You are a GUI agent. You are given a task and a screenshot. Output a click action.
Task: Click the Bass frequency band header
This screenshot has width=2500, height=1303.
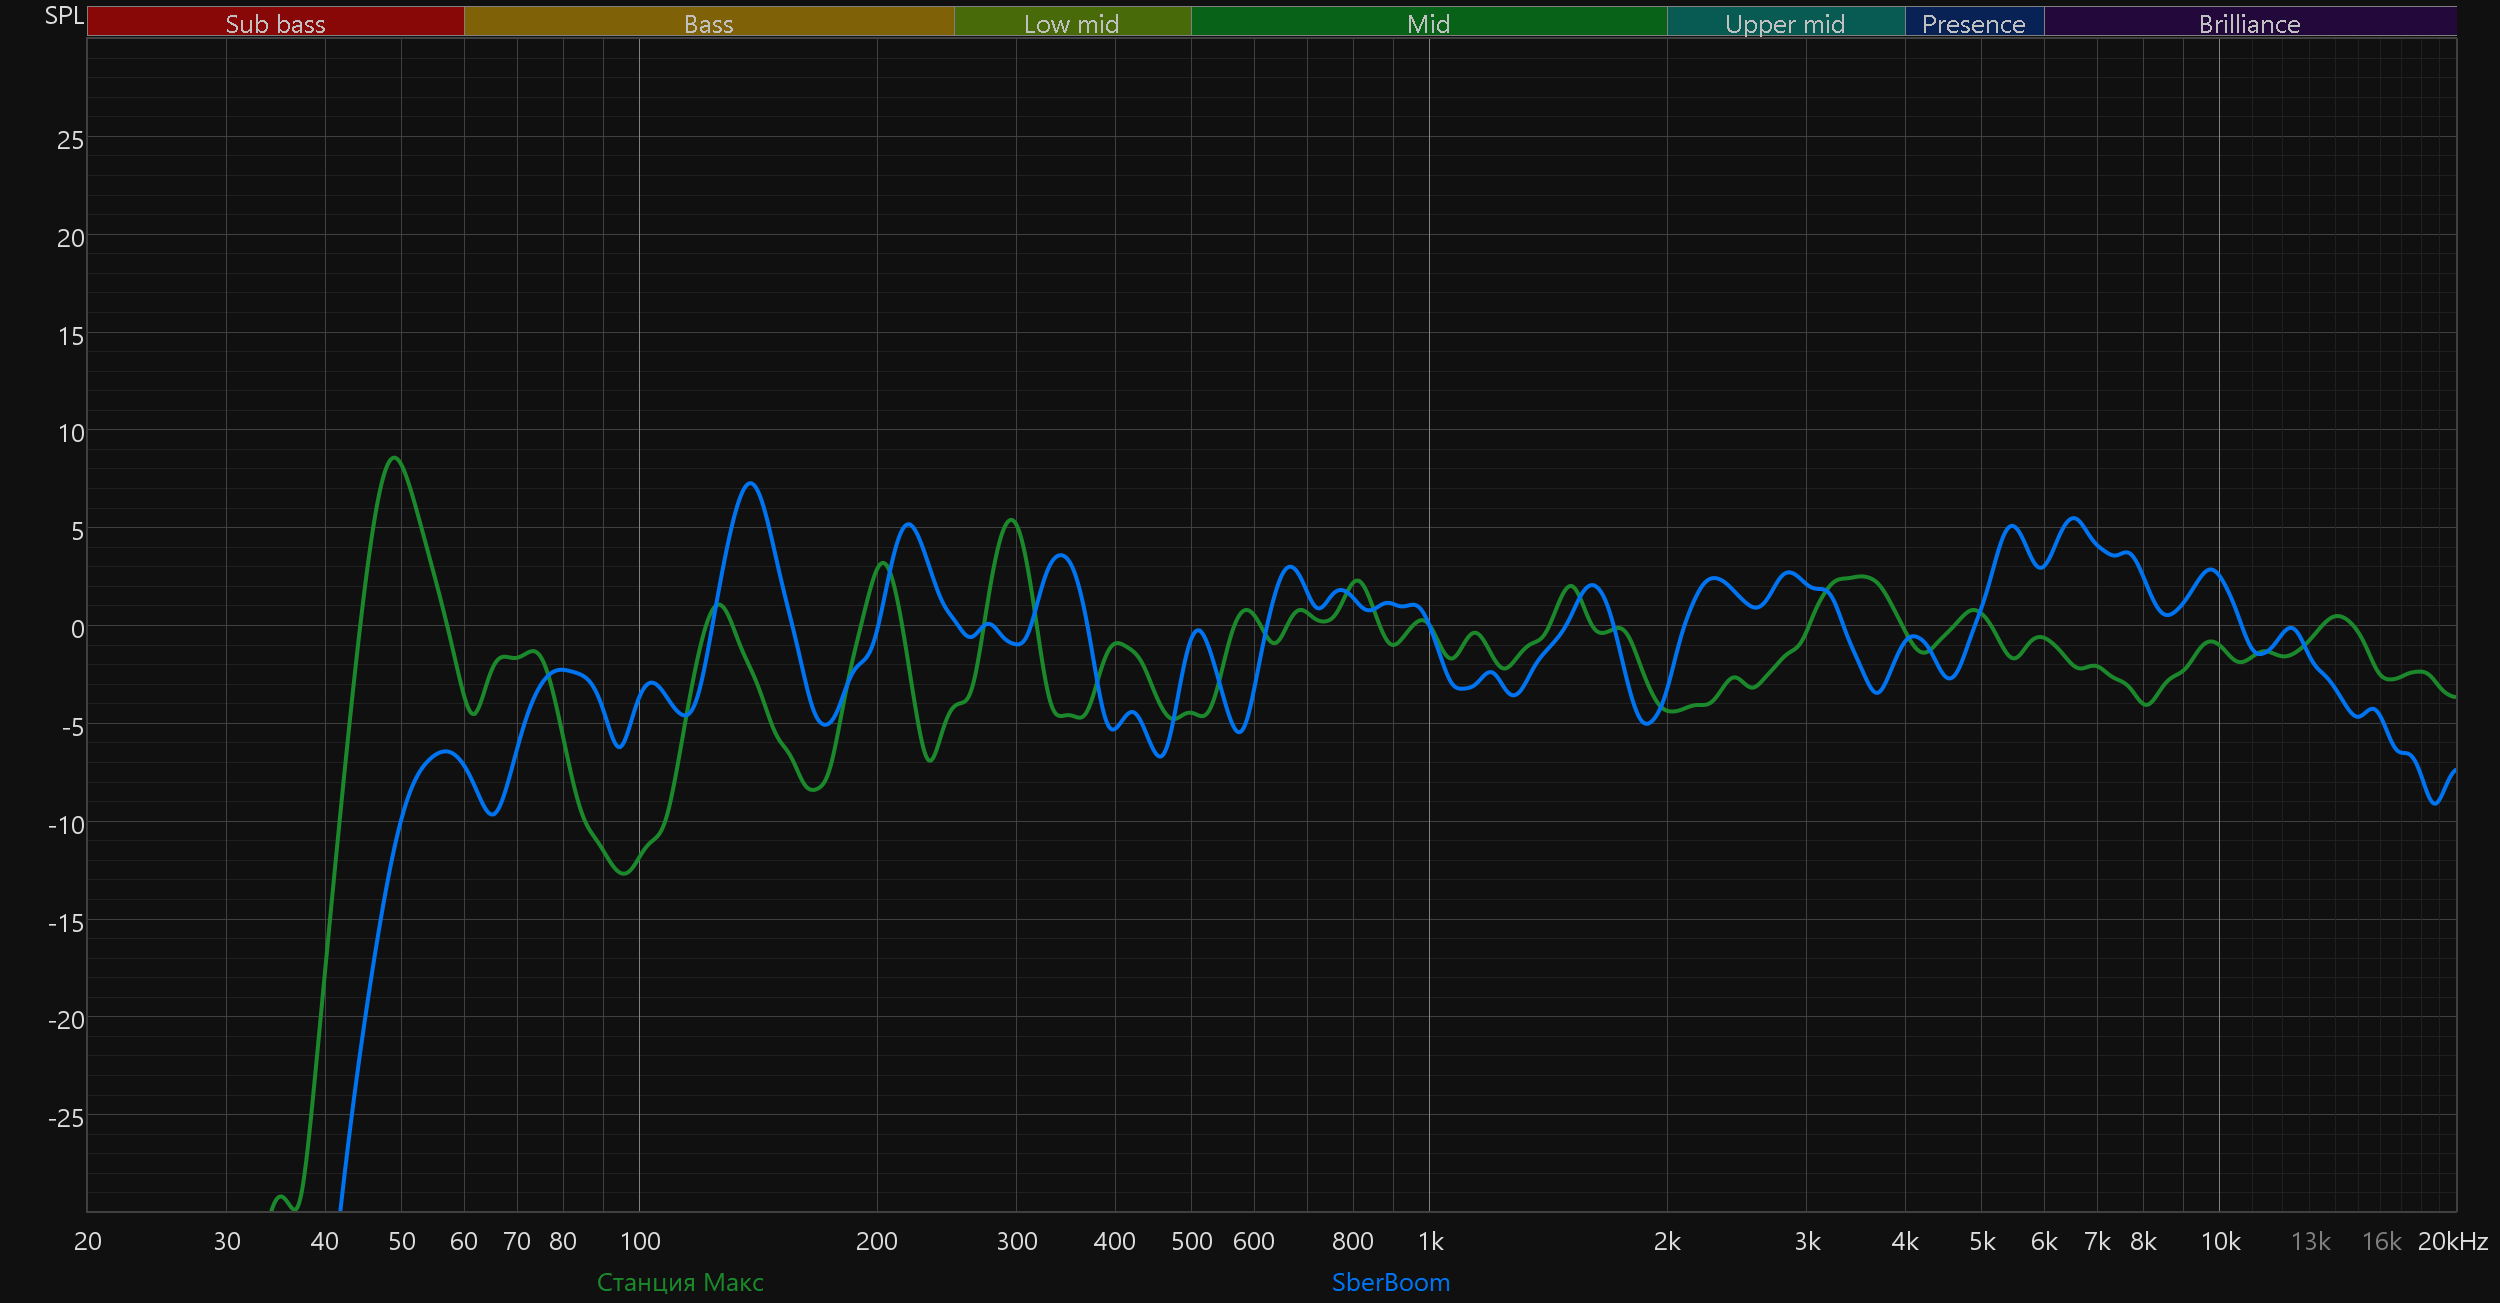pos(708,23)
